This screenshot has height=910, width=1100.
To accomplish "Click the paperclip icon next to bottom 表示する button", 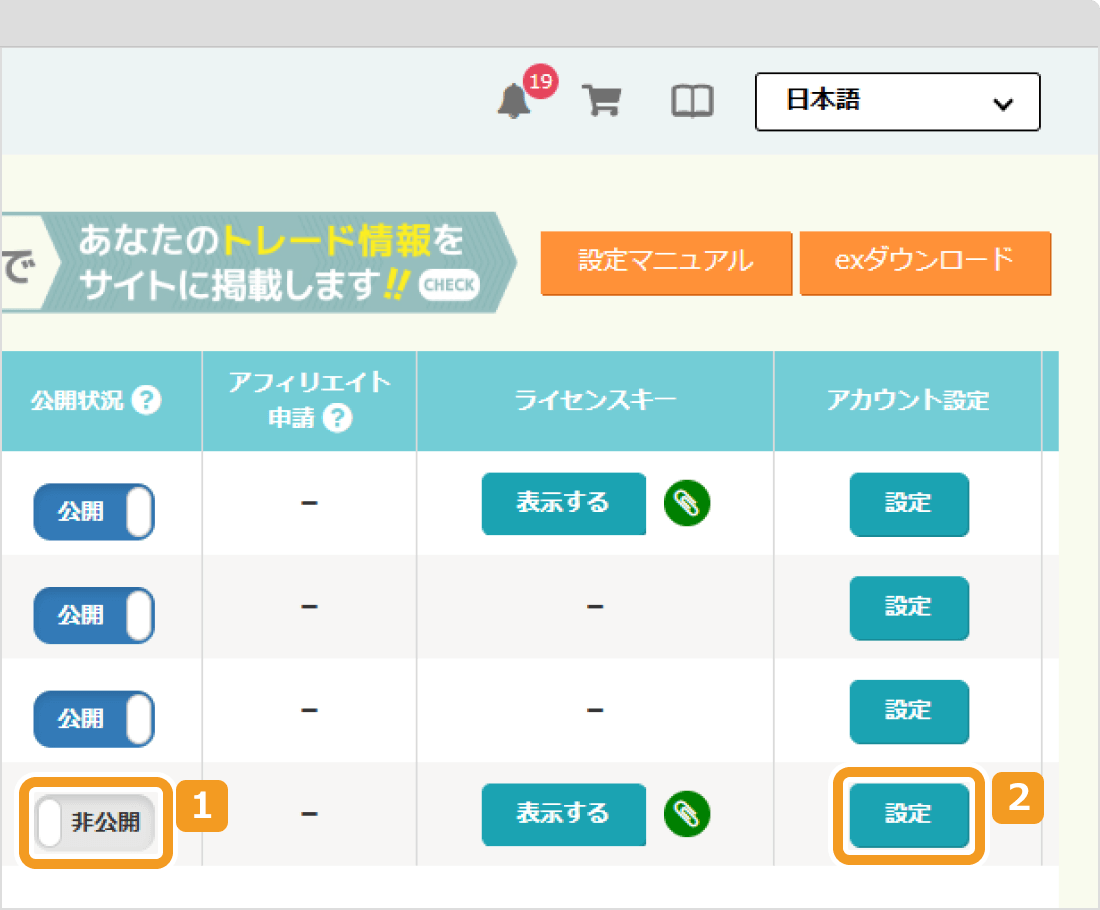I will pos(686,815).
